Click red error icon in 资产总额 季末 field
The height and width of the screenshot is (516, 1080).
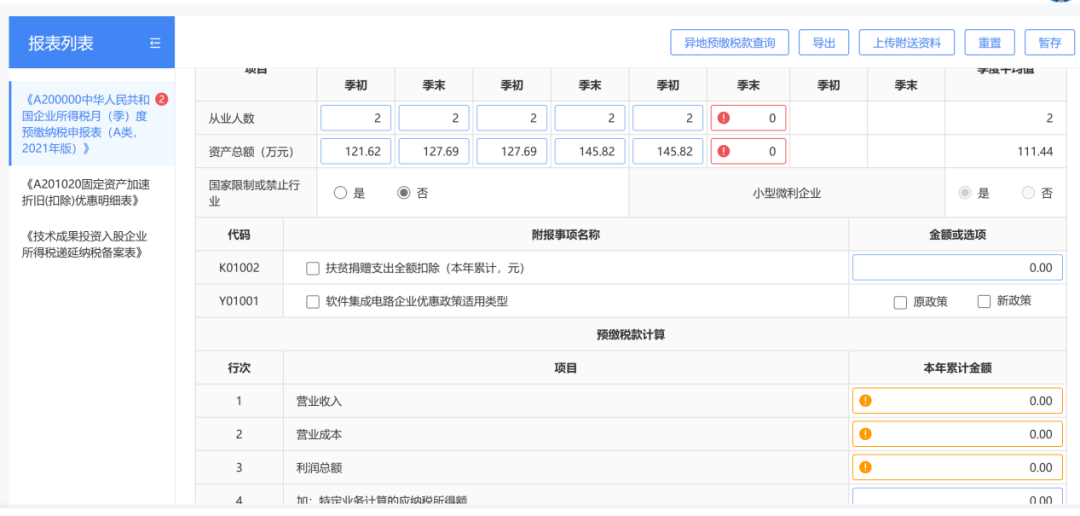[x=724, y=152]
